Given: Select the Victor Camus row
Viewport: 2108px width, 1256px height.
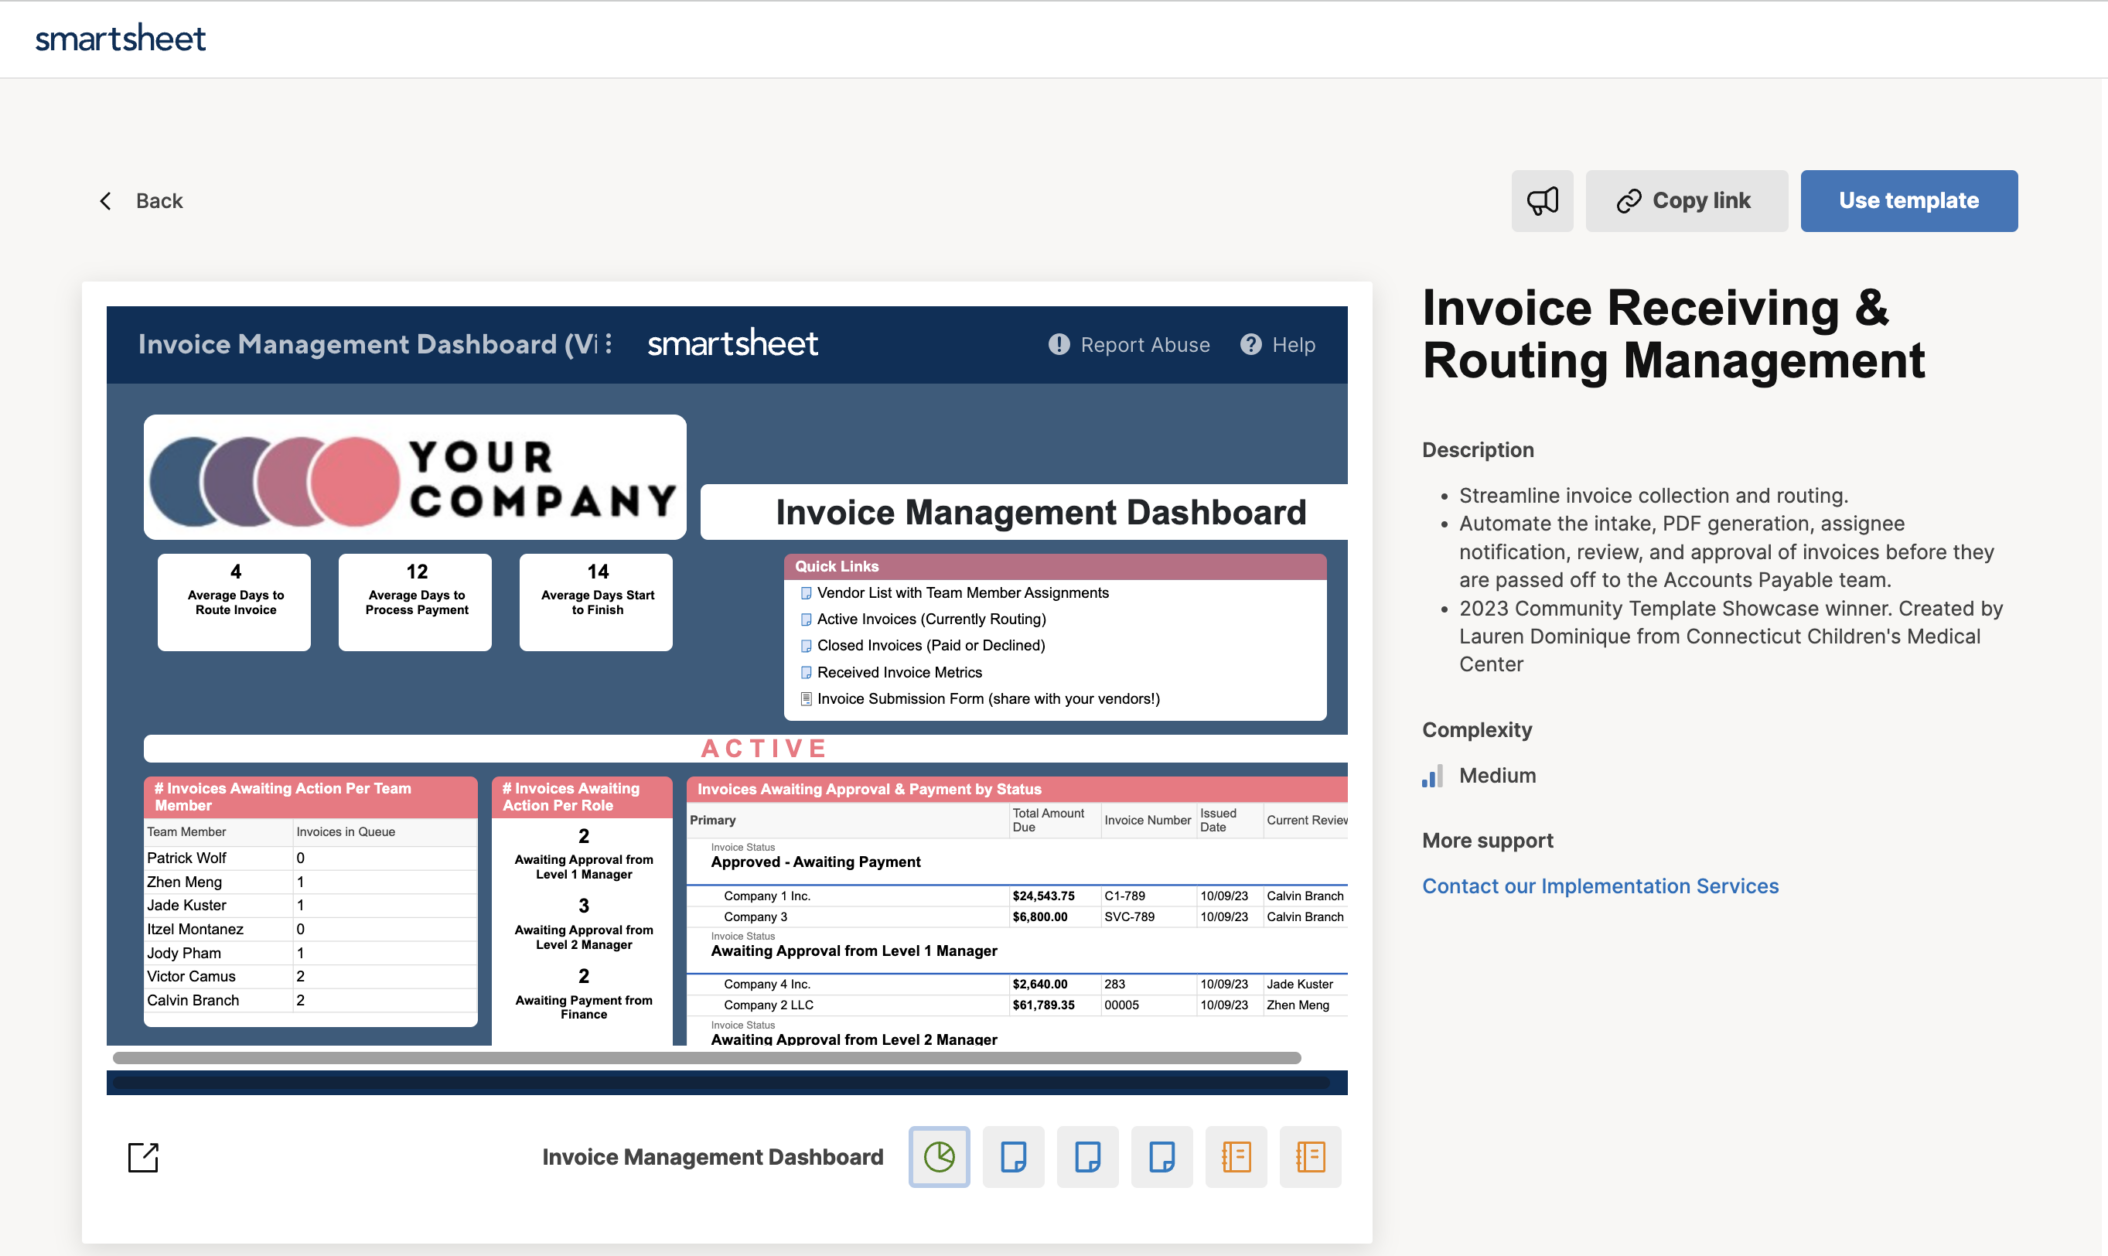Looking at the screenshot, I should pyautogui.click(x=311, y=976).
